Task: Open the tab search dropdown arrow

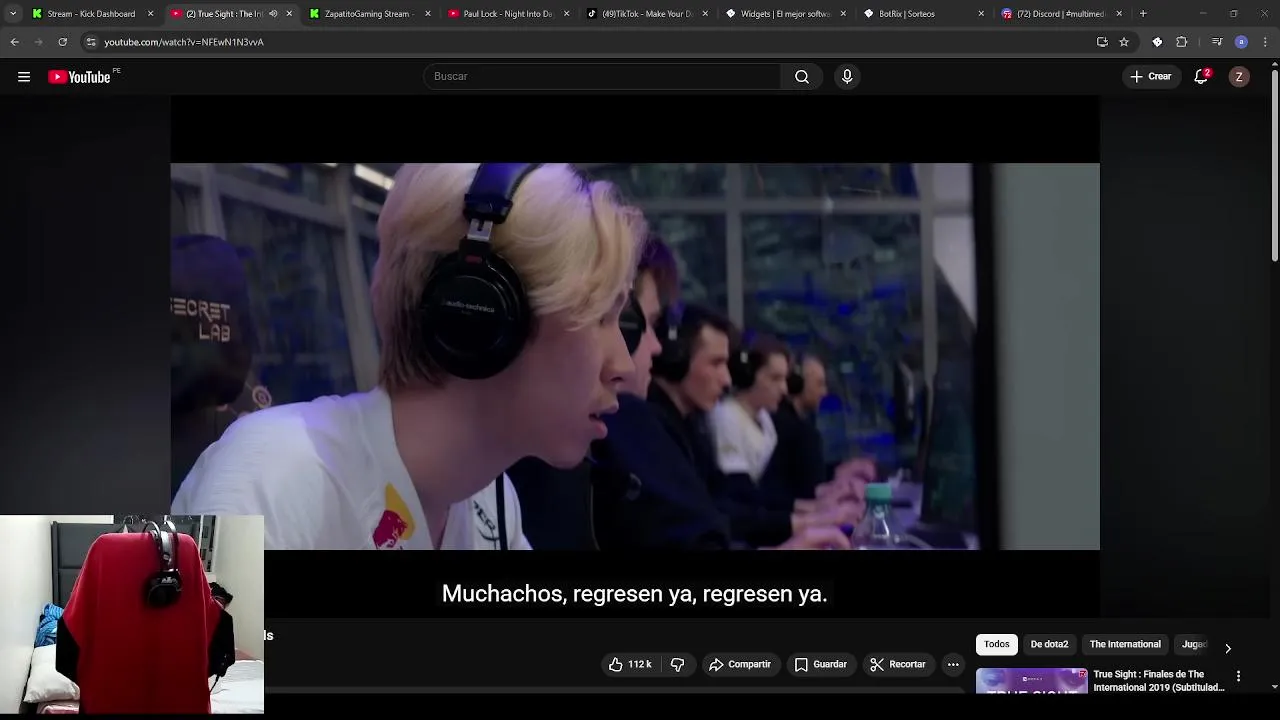Action: pyautogui.click(x=13, y=14)
